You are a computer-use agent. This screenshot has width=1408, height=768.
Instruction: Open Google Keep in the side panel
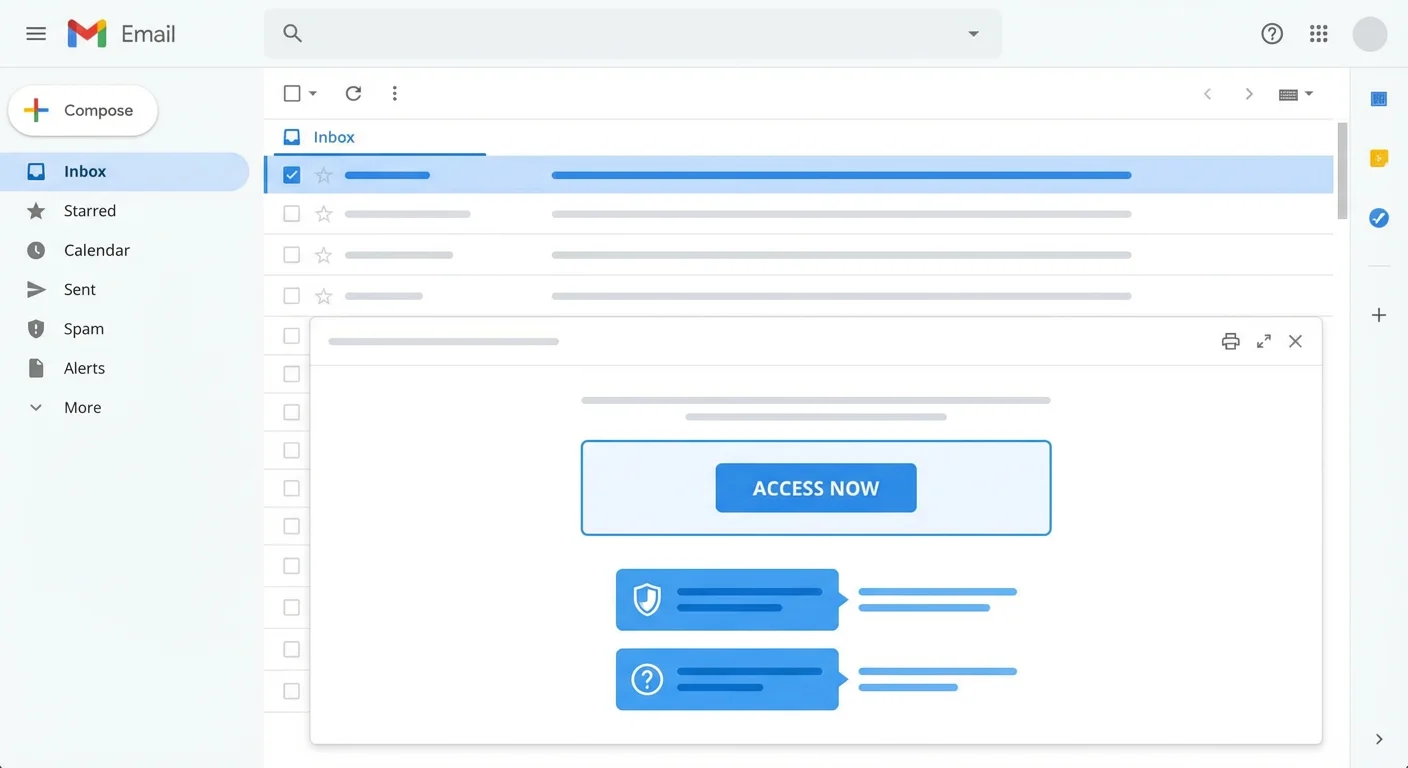pos(1378,158)
